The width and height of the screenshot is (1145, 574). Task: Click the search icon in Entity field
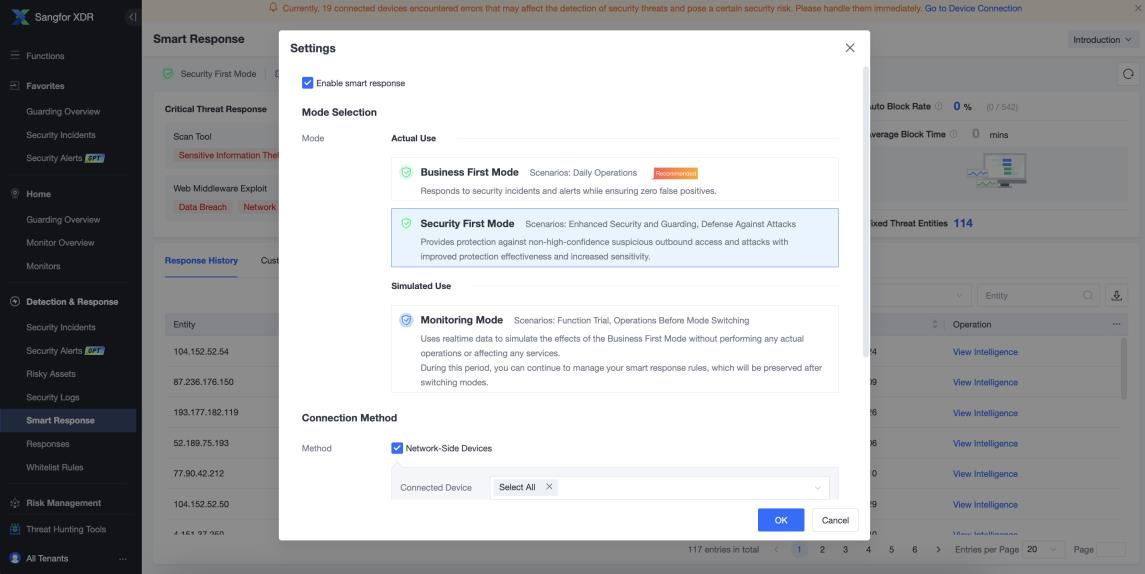point(1088,296)
